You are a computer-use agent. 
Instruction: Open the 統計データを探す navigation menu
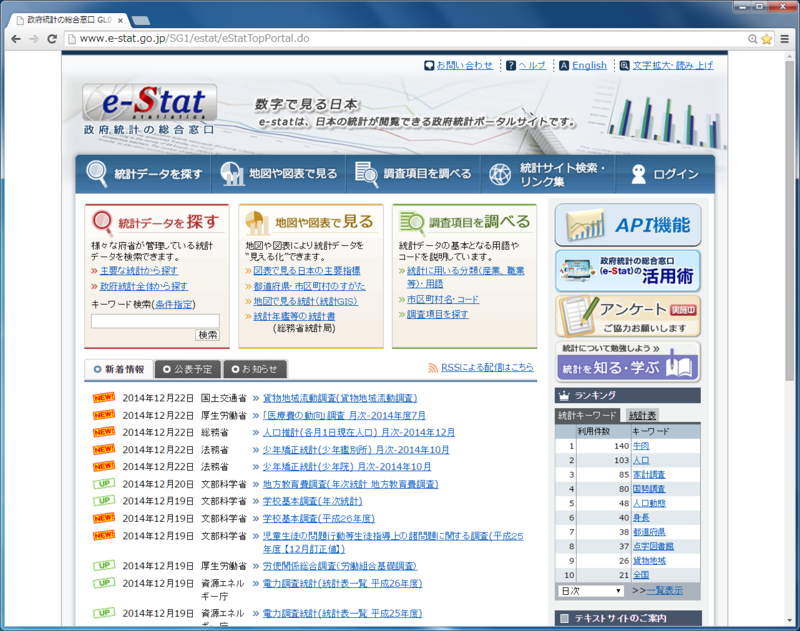144,174
